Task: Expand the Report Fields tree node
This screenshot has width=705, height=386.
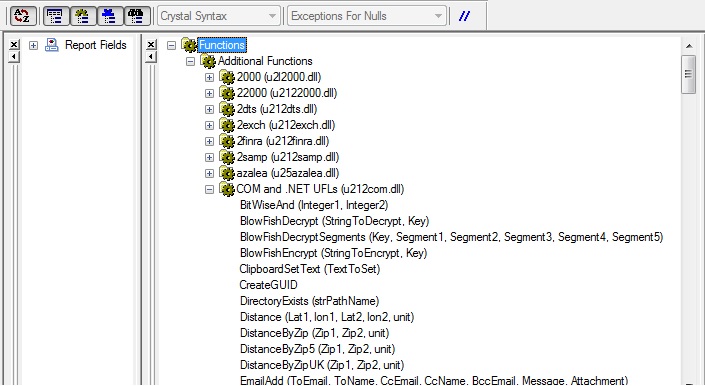Action: click(33, 45)
